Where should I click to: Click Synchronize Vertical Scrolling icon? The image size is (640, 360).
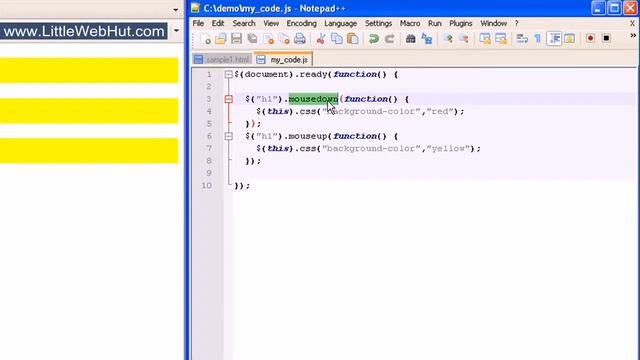tap(485, 39)
